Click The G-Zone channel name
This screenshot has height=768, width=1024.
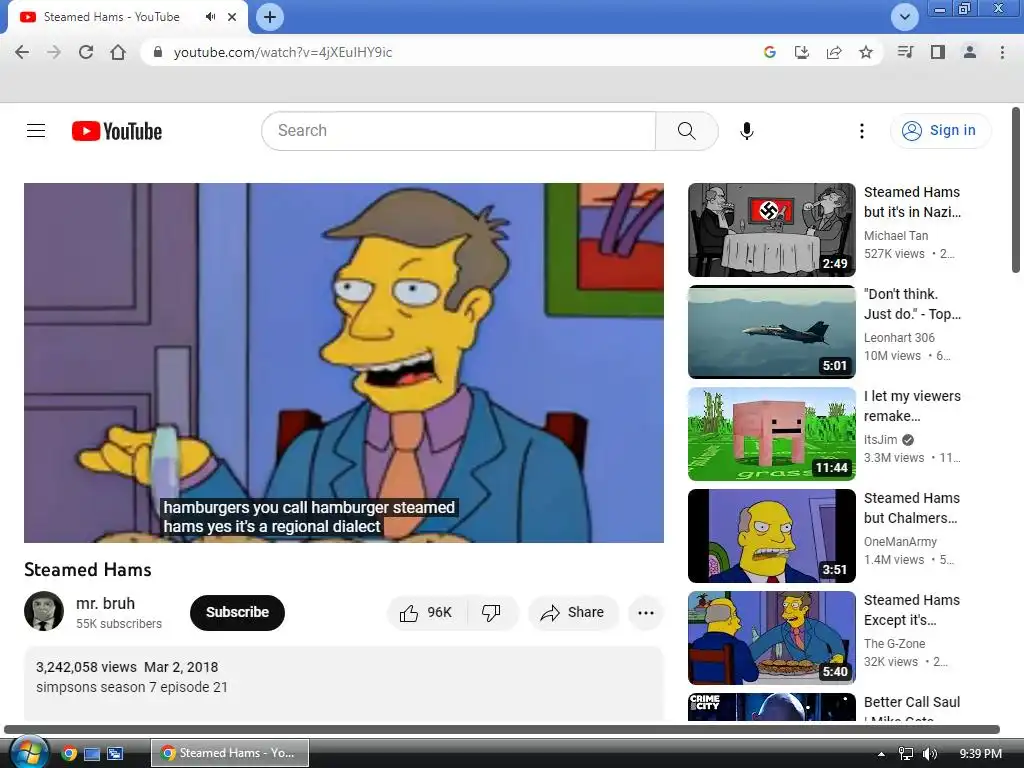pyautogui.click(x=894, y=643)
